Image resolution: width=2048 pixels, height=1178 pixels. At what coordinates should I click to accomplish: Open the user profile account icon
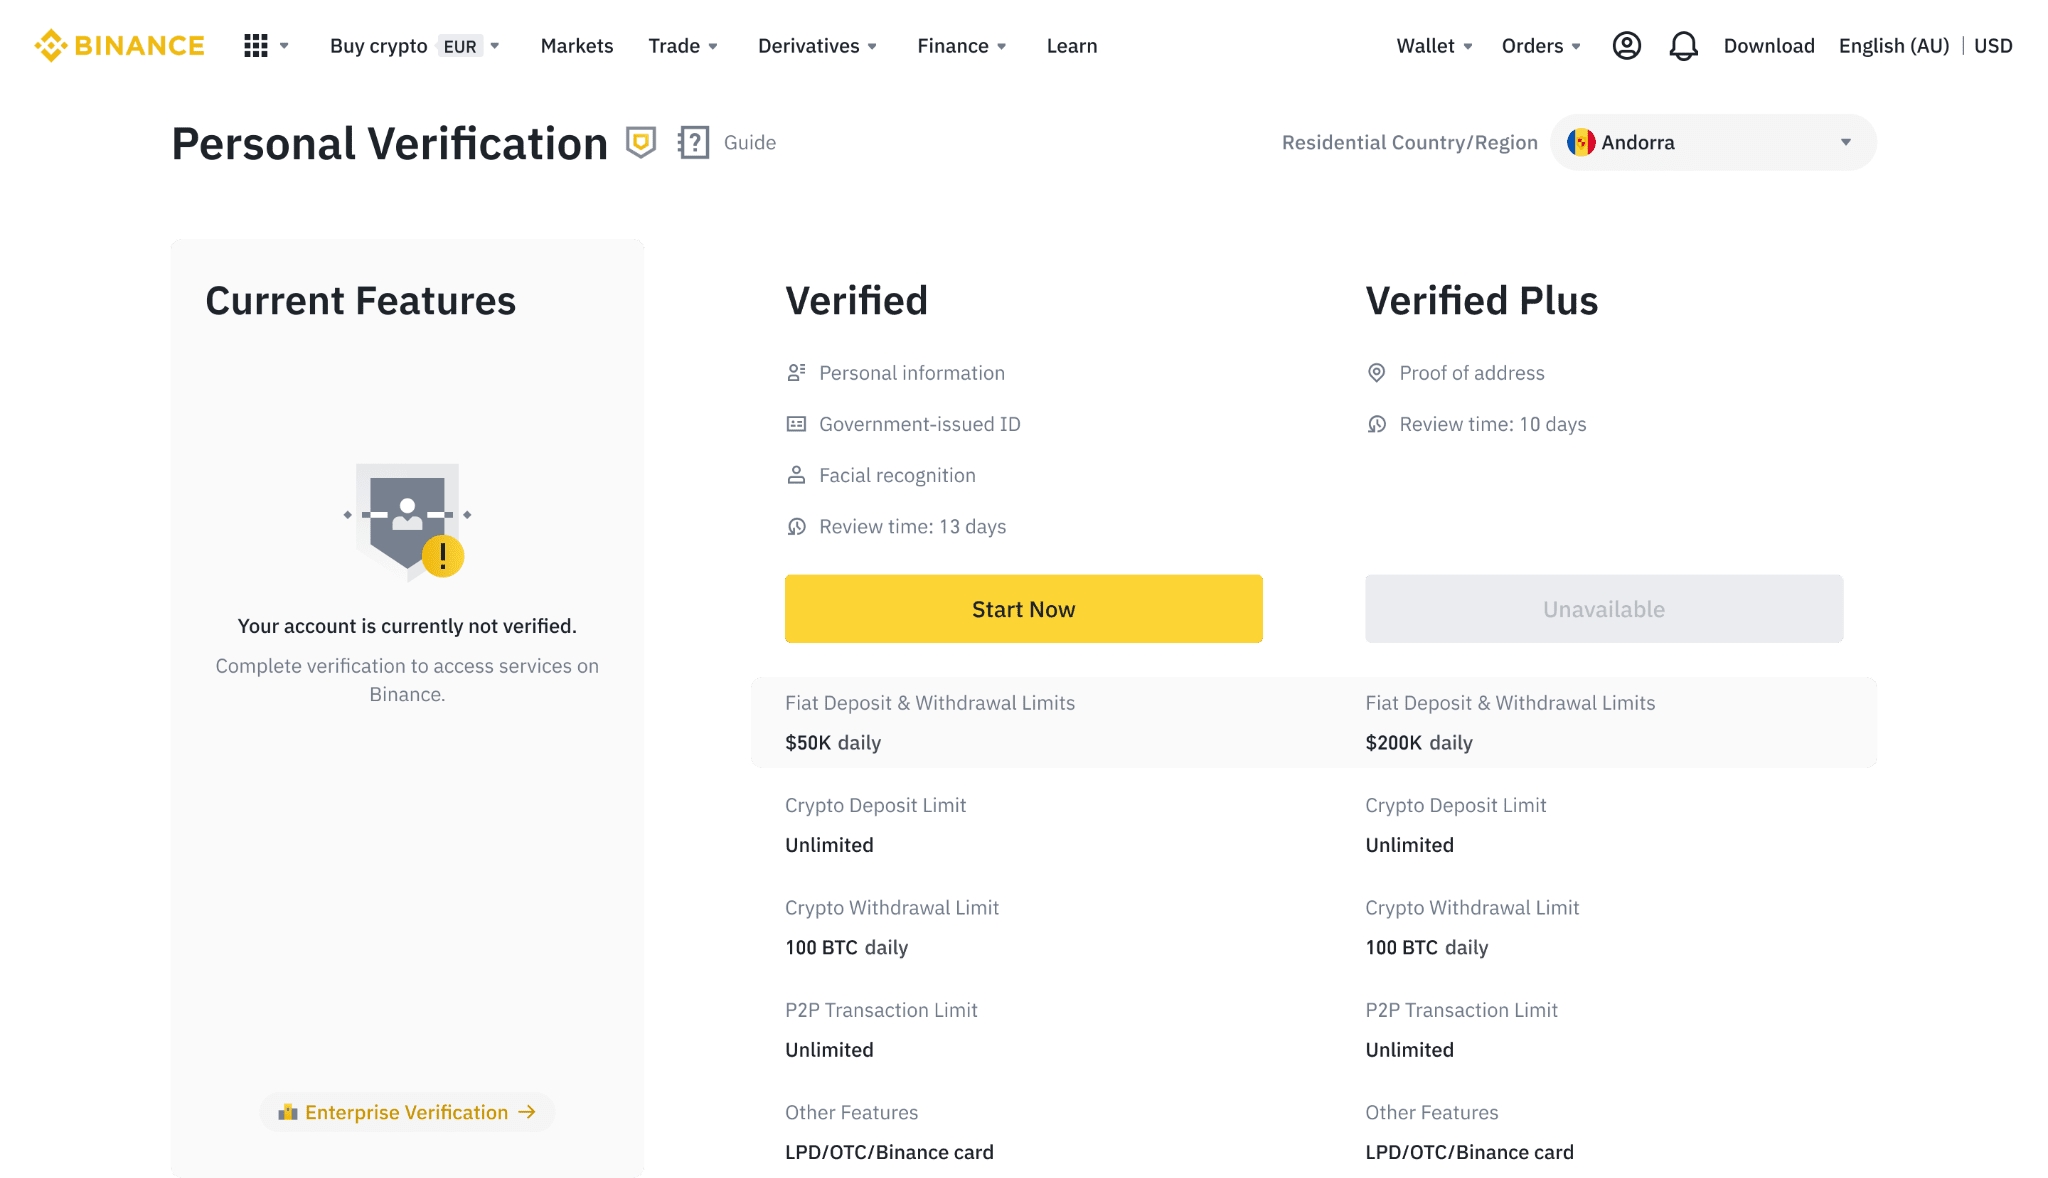pyautogui.click(x=1626, y=46)
